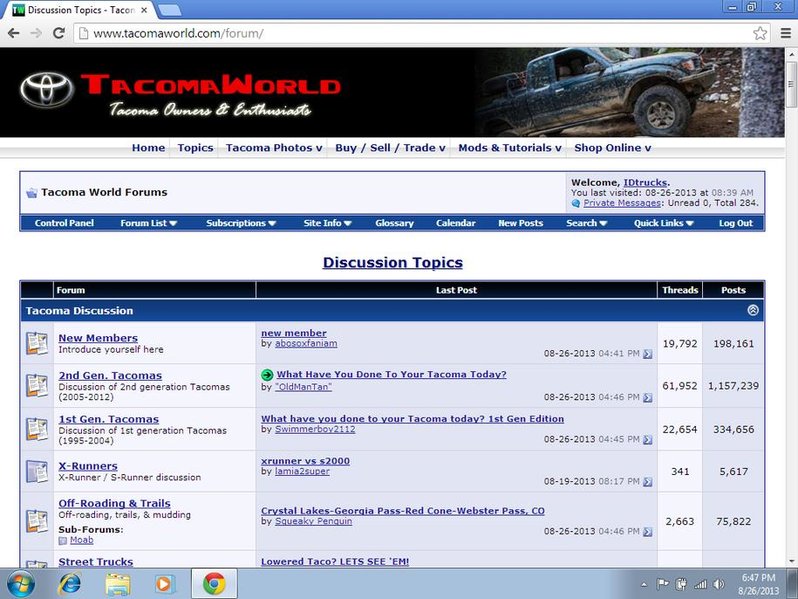This screenshot has height=599, width=798.
Task: Go to last post icon in 1st Gen. Tacomas row
Action: coord(647,440)
